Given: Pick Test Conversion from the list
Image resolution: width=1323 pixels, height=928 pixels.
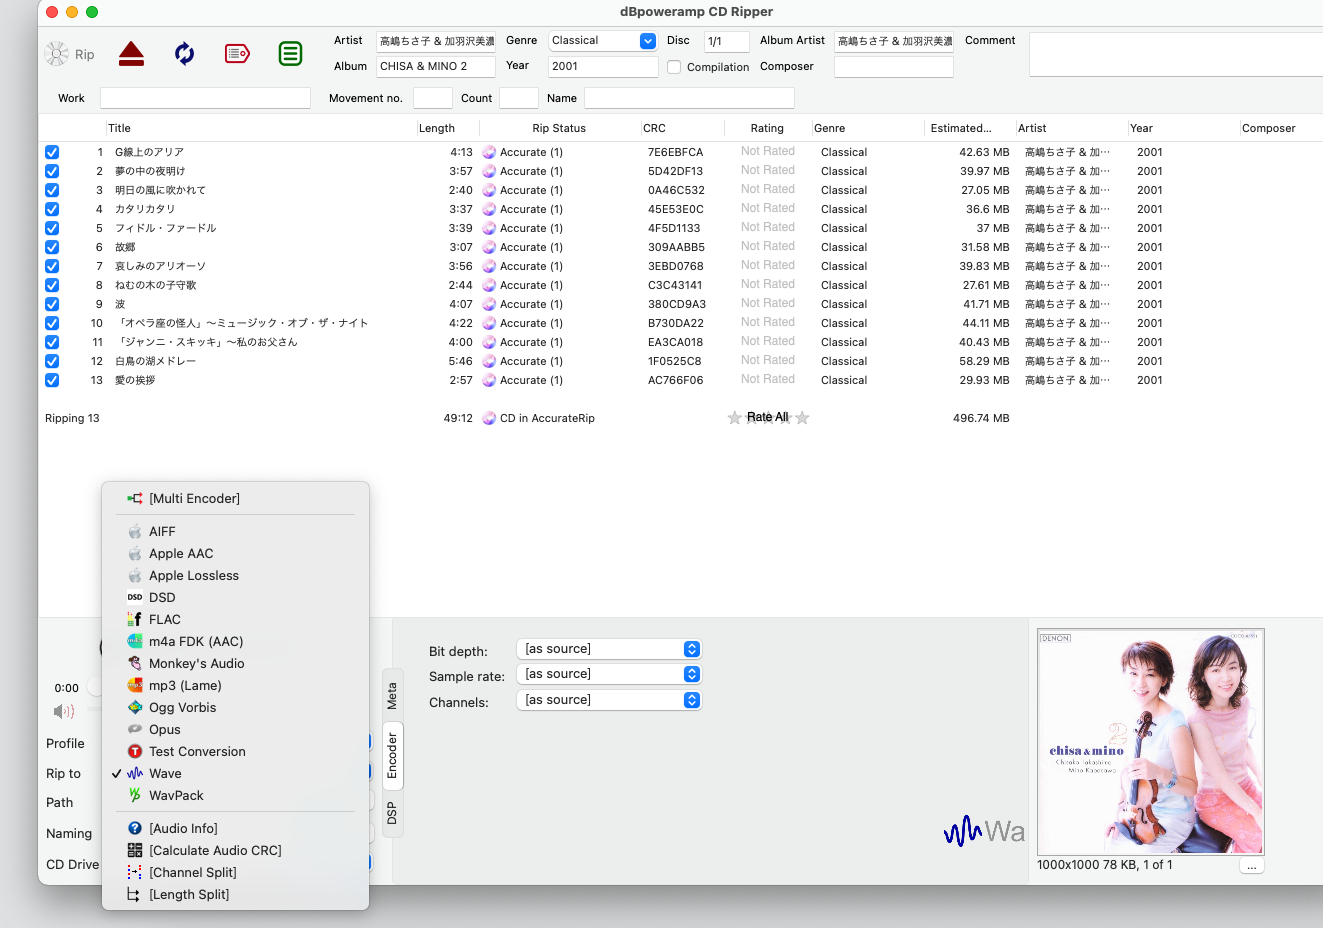Looking at the screenshot, I should pos(236,751).
